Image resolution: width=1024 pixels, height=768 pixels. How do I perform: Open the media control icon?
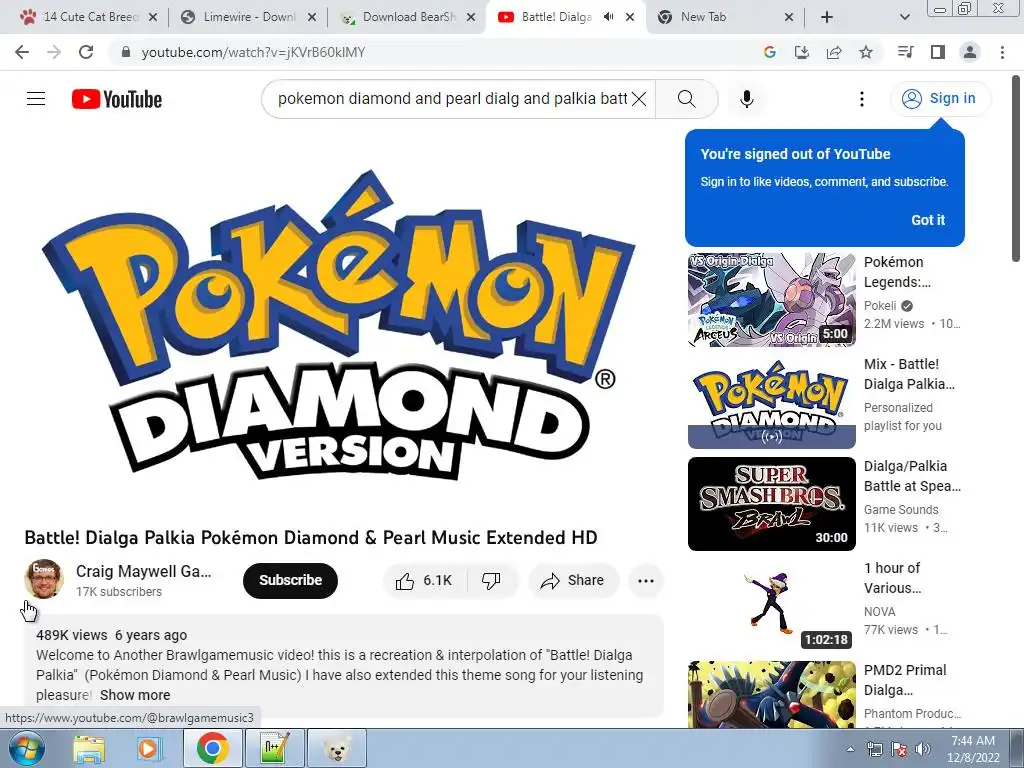pyautogui.click(x=906, y=52)
